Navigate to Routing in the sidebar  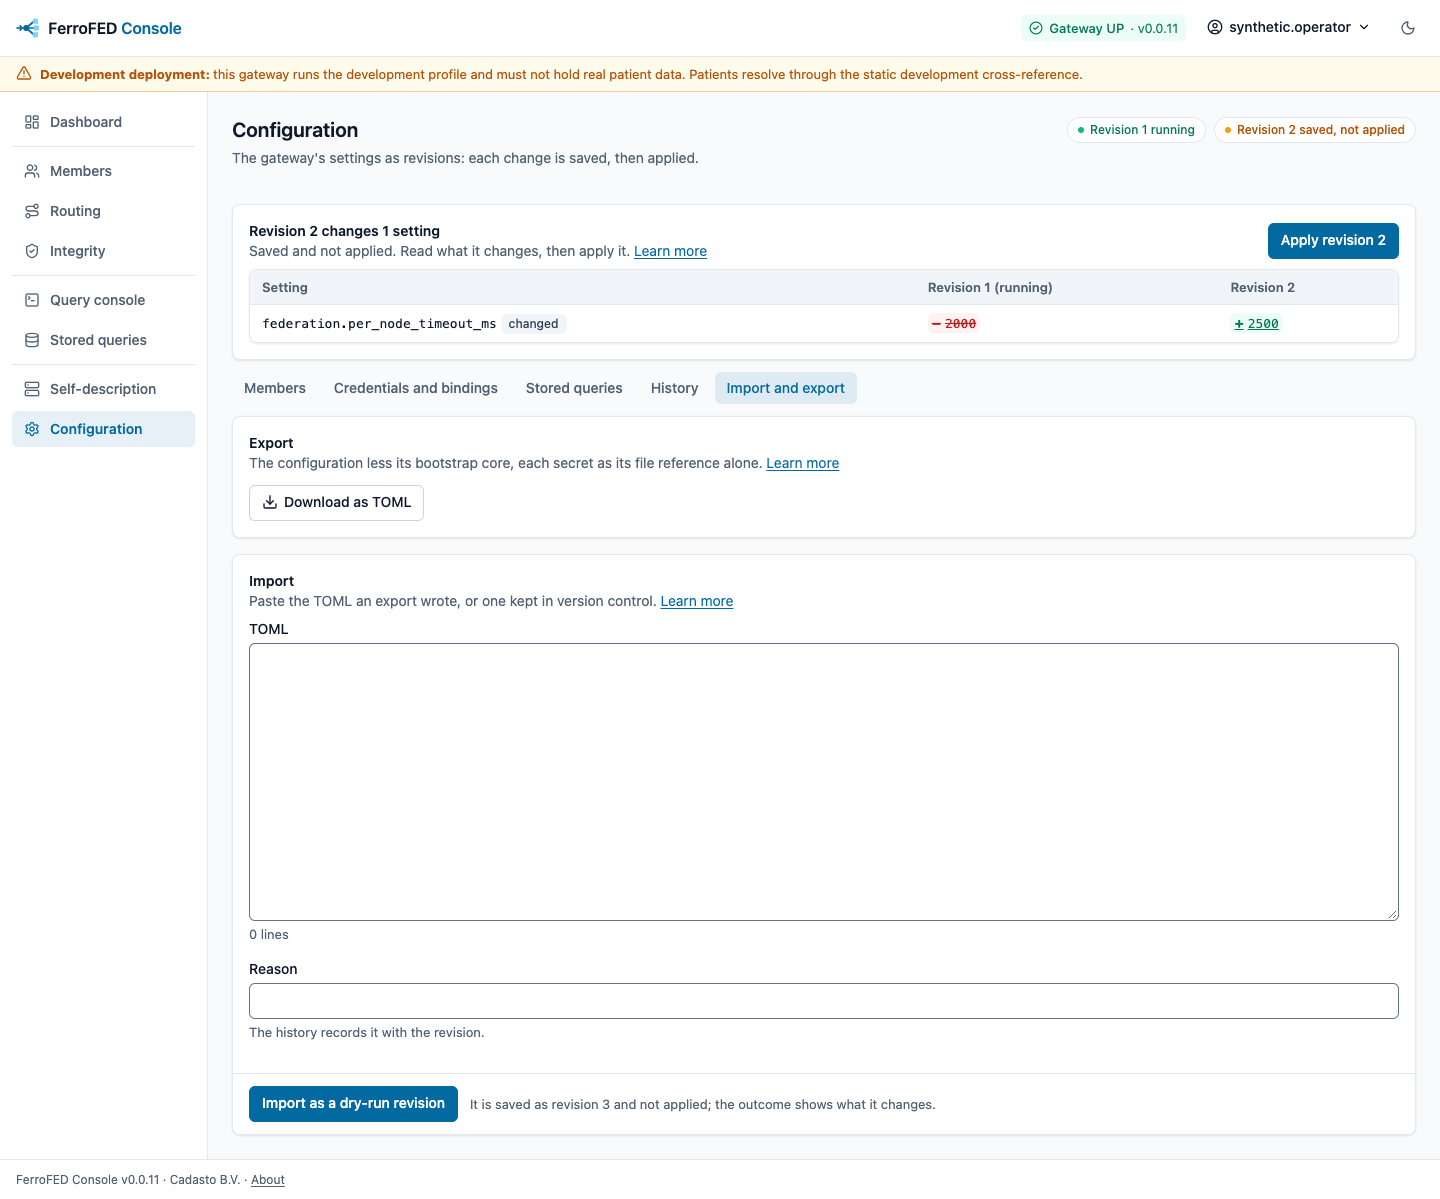103,211
